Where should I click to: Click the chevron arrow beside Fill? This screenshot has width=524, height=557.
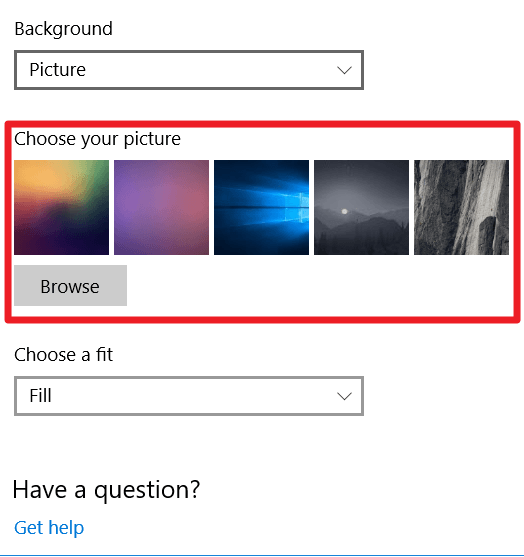pyautogui.click(x=344, y=396)
